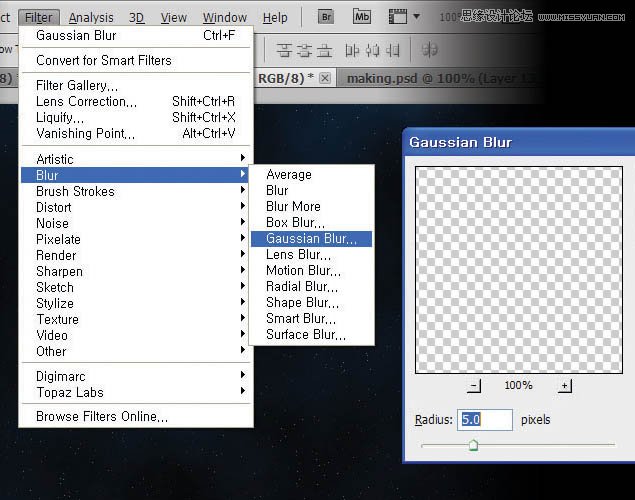Open Filter Gallery
This screenshot has height=500, width=635.
point(135,85)
